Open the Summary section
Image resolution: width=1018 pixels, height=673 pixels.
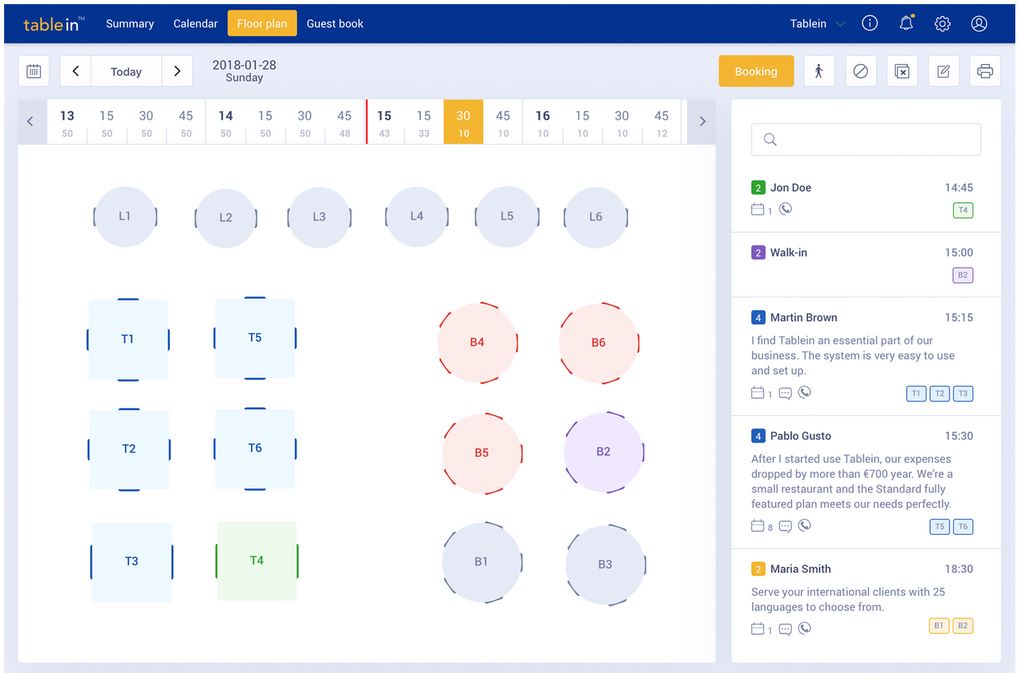click(x=129, y=23)
